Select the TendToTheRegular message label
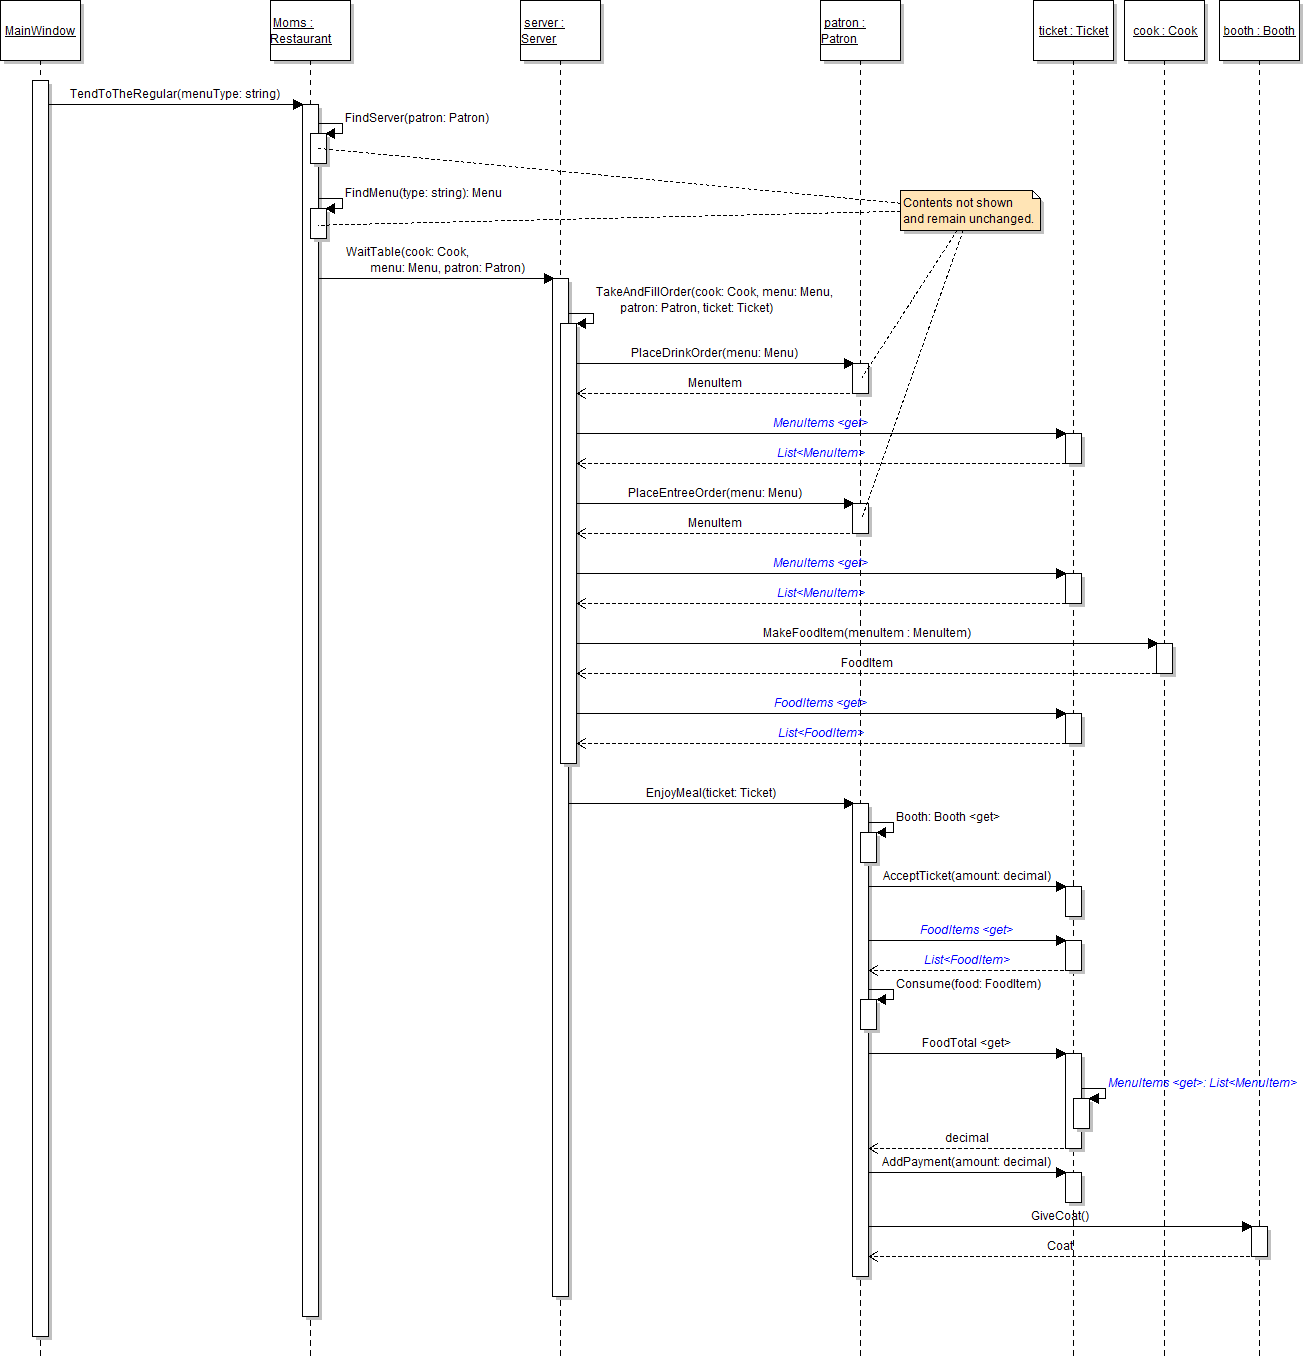The image size is (1304, 1361). coord(175,94)
